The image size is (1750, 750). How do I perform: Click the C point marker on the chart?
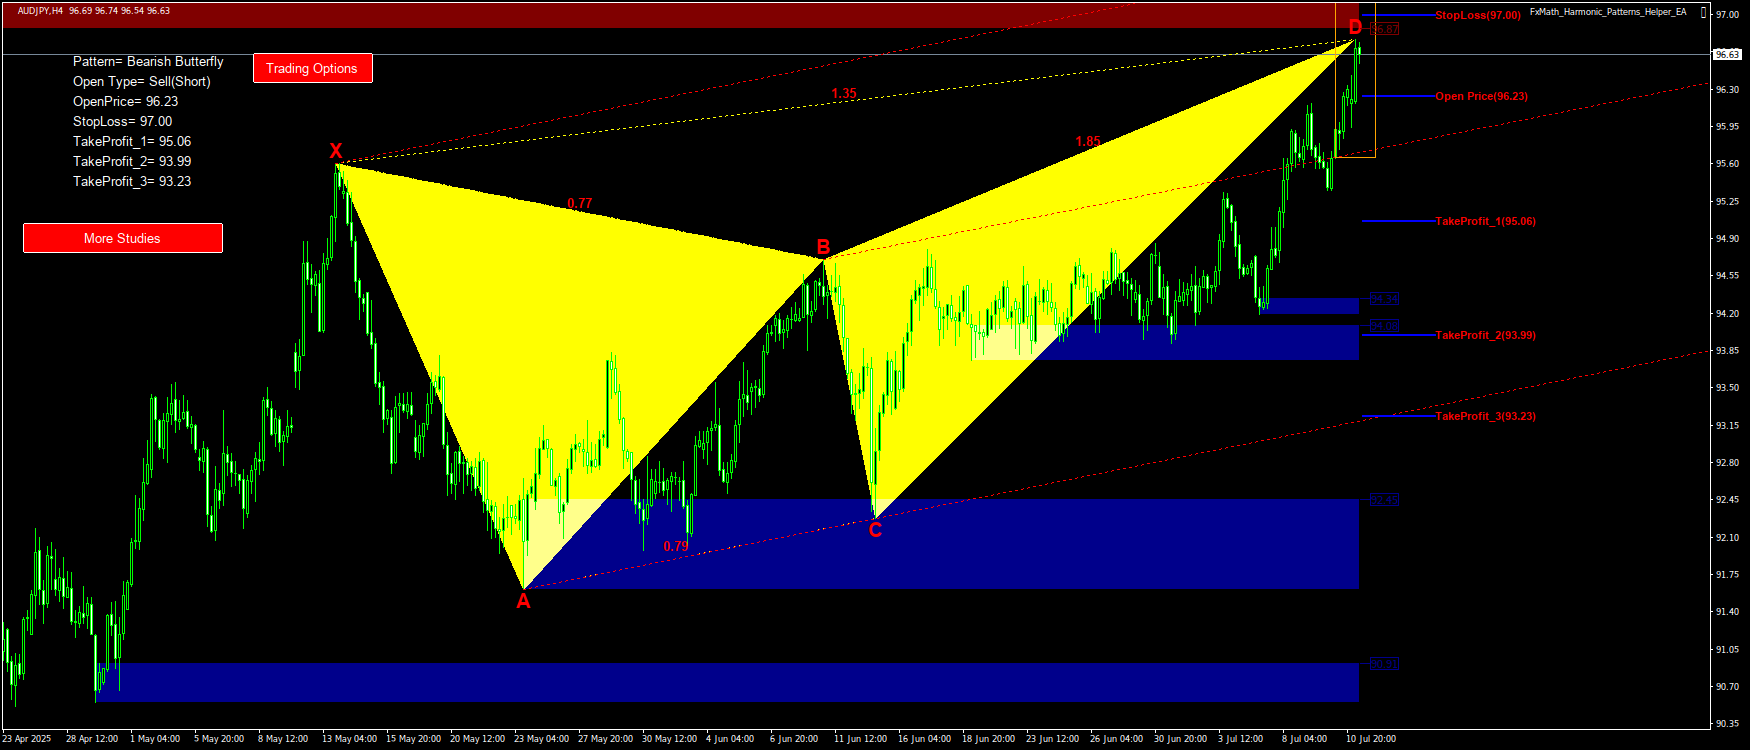tap(875, 530)
